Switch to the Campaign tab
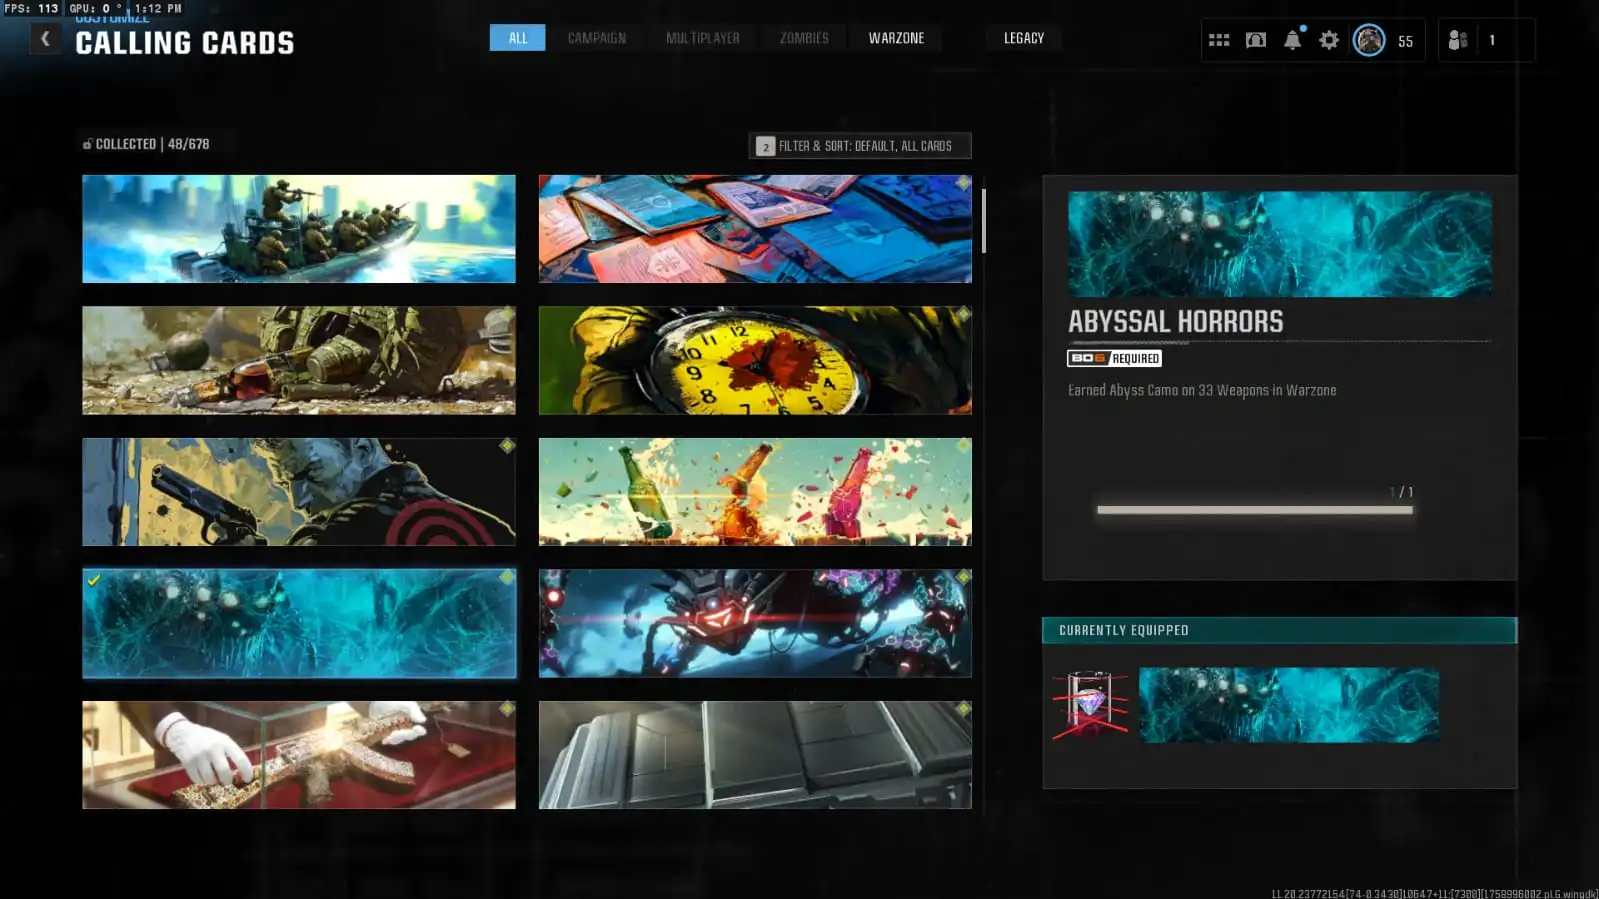This screenshot has height=899, width=1599. [x=597, y=38]
